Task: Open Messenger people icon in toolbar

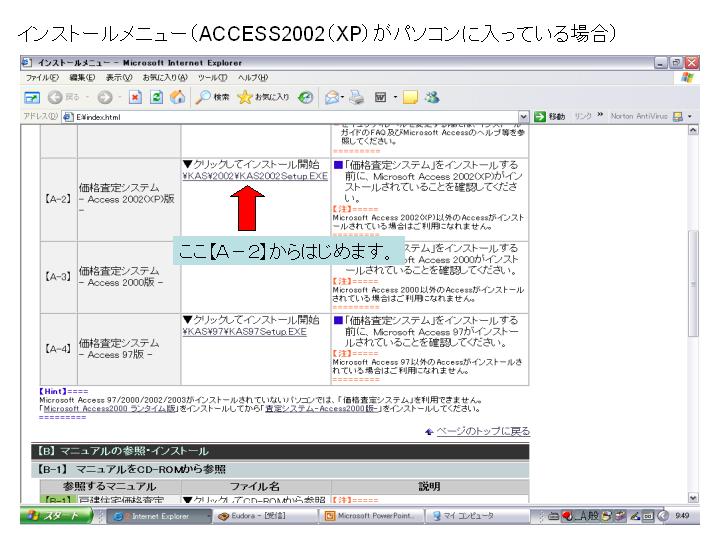Action: pos(432,97)
